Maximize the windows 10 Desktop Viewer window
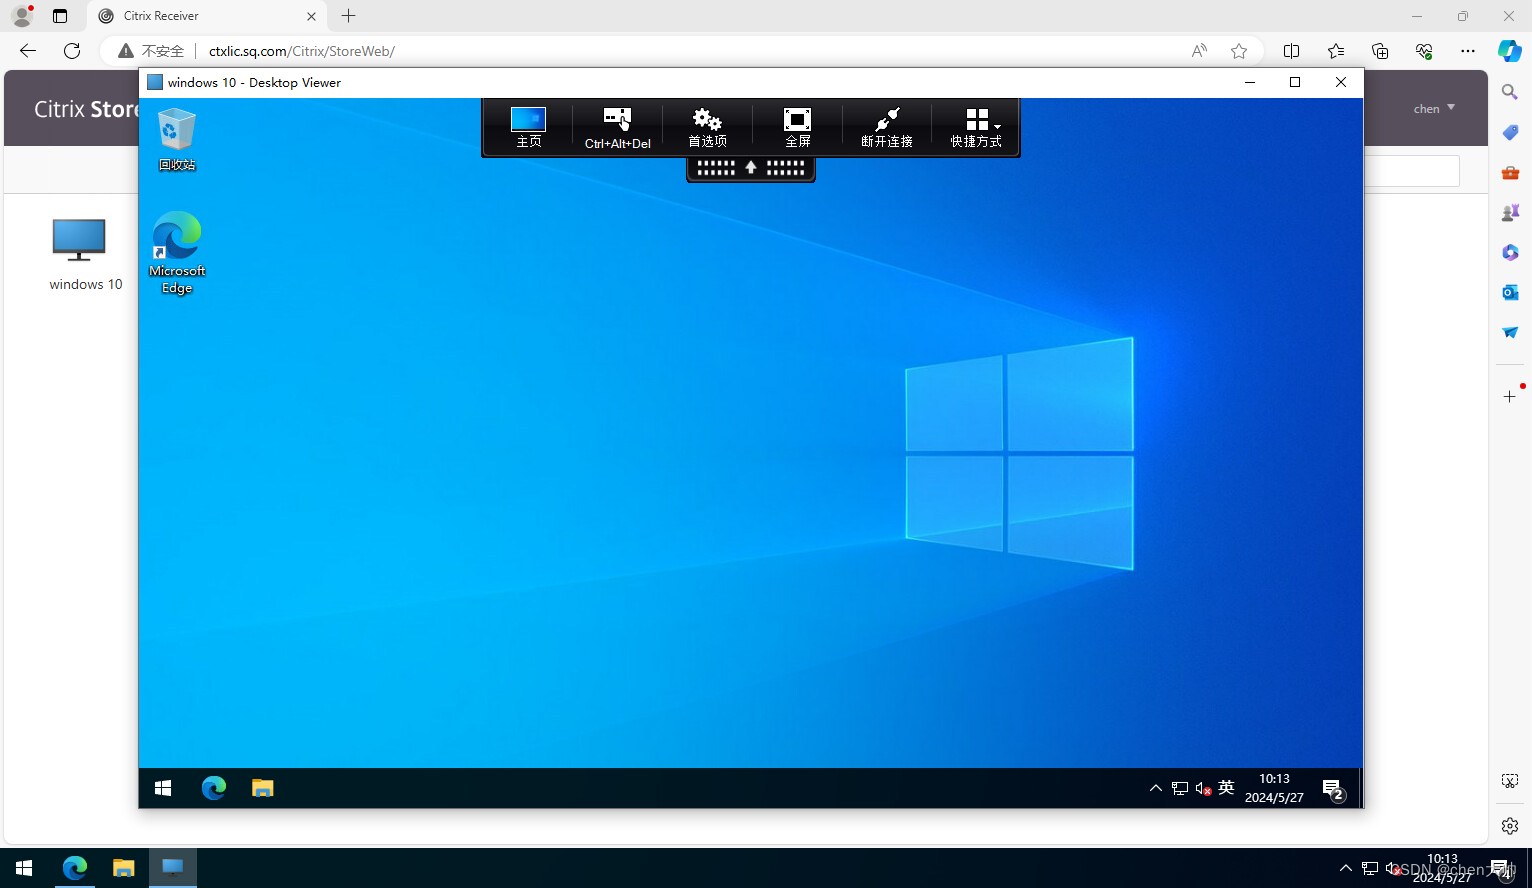 [1295, 82]
